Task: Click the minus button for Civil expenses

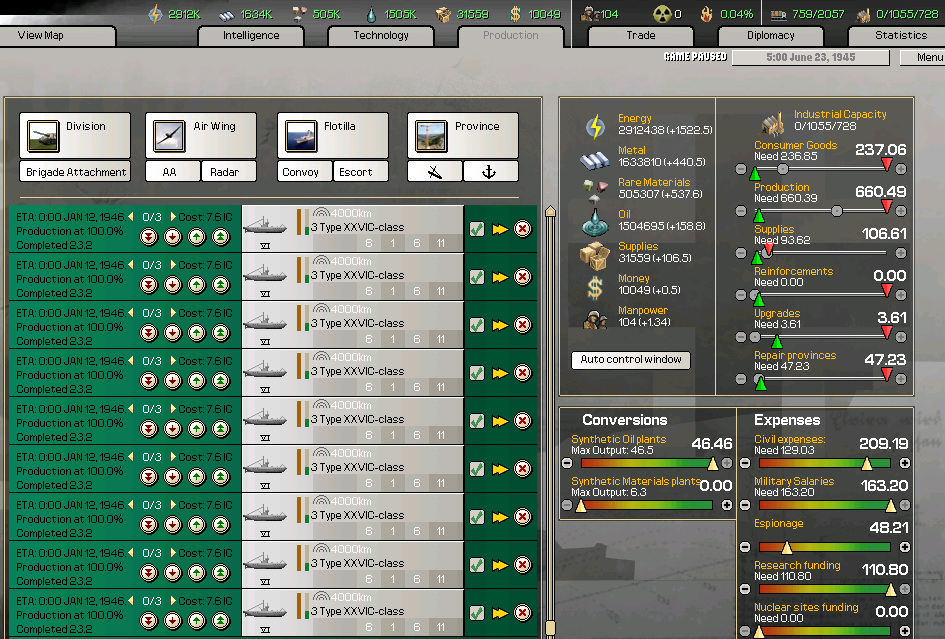Action: tap(744, 463)
